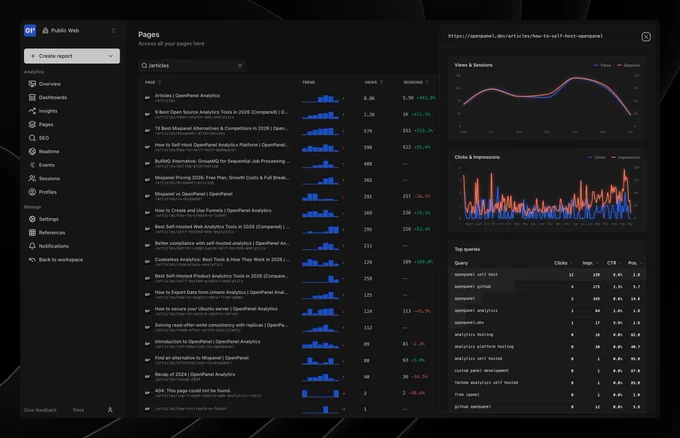The height and width of the screenshot is (438, 680).
Task: Click the OpenPanel logo icon
Action: coord(30,30)
